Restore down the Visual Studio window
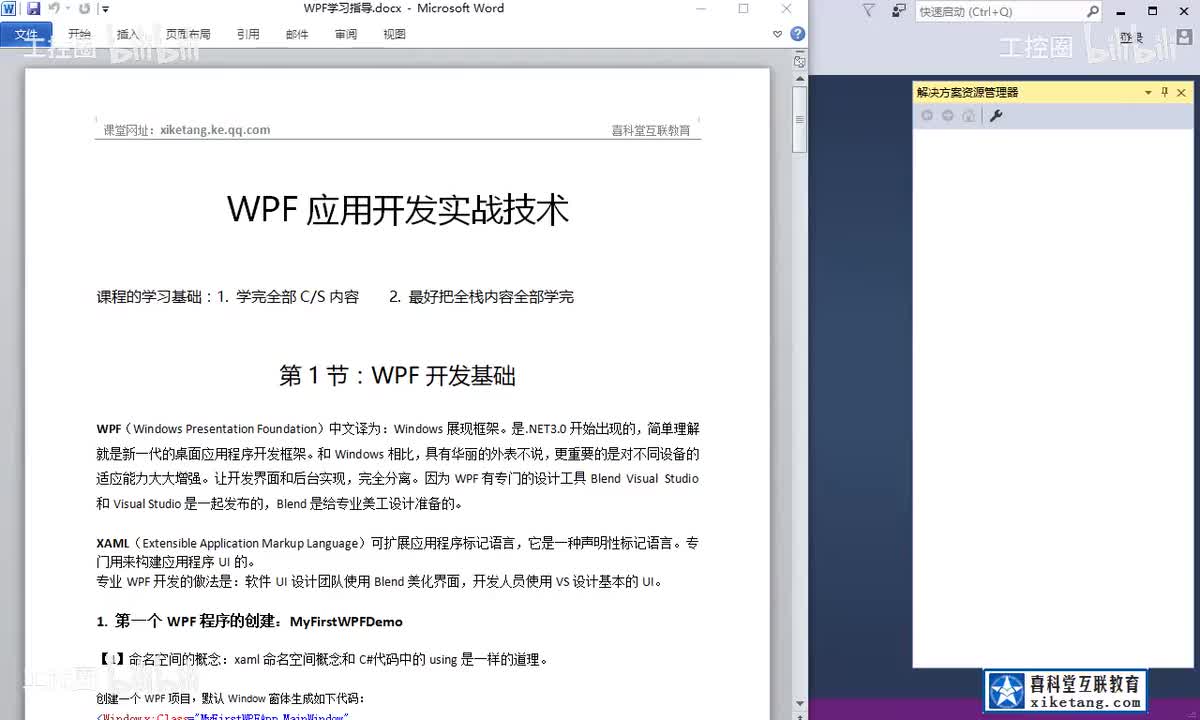This screenshot has width=1200, height=720. click(x=1154, y=11)
